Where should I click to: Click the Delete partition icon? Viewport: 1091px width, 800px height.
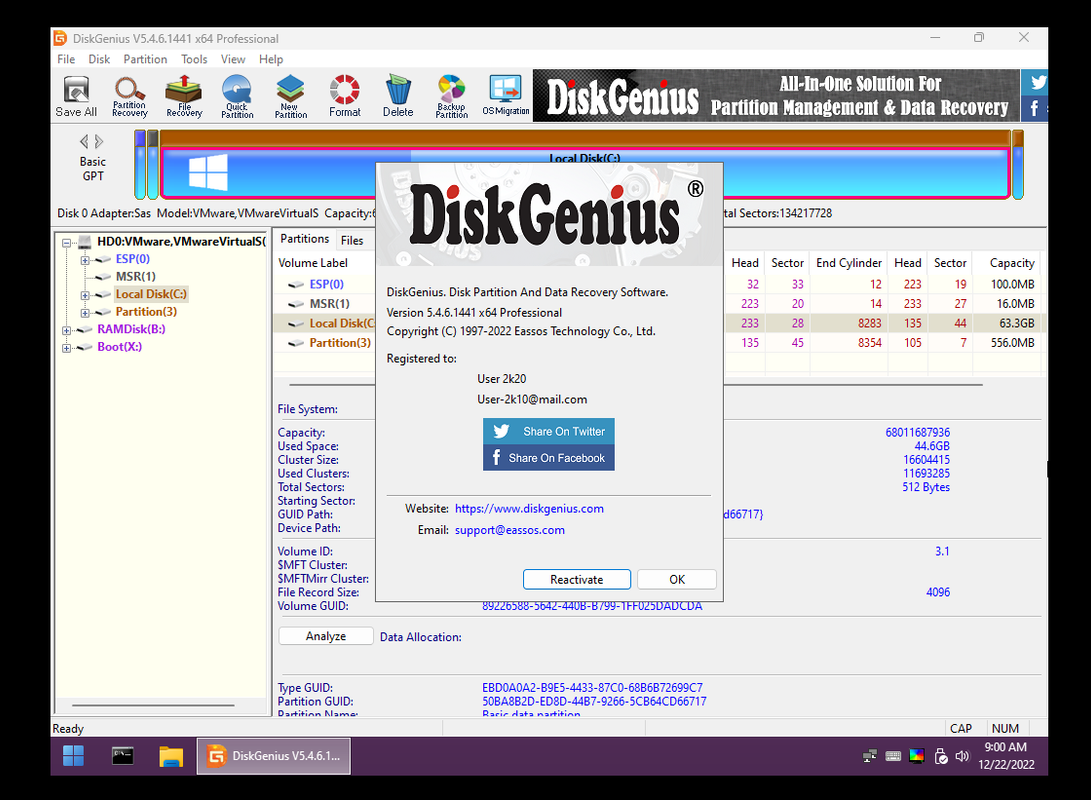tap(398, 97)
